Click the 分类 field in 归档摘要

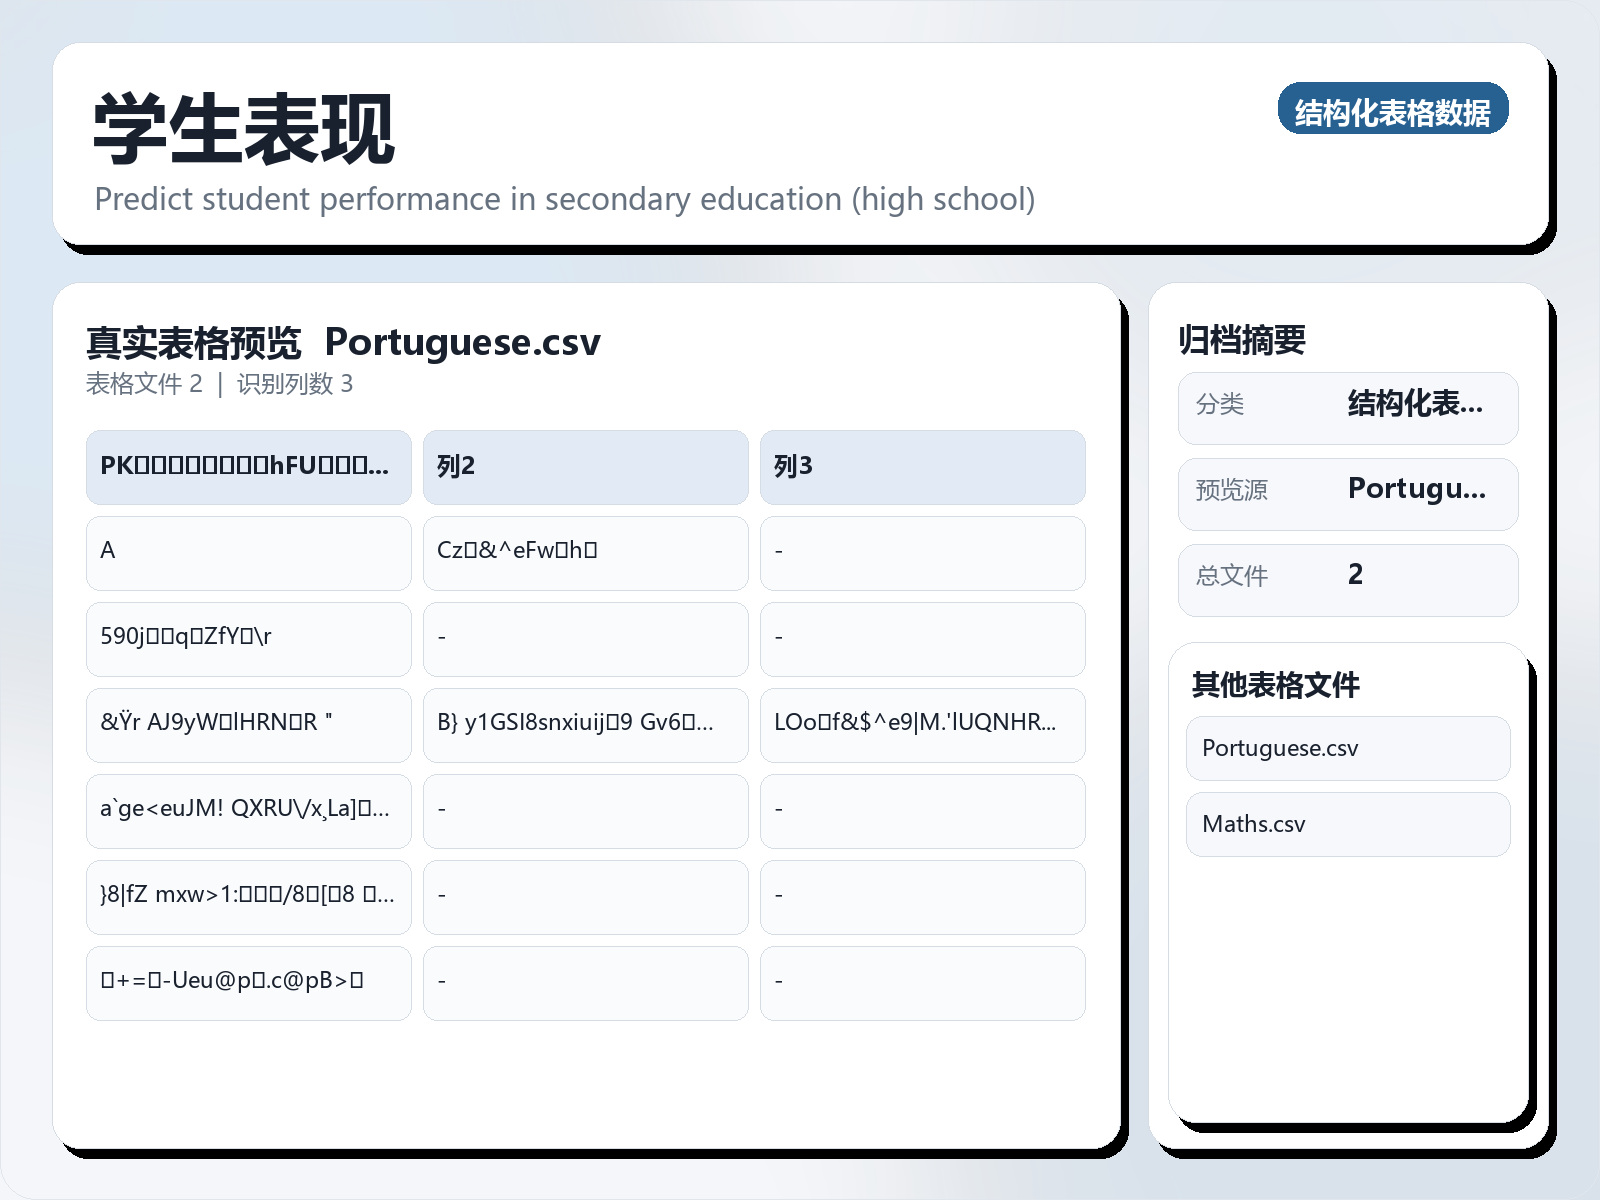[1347, 407]
